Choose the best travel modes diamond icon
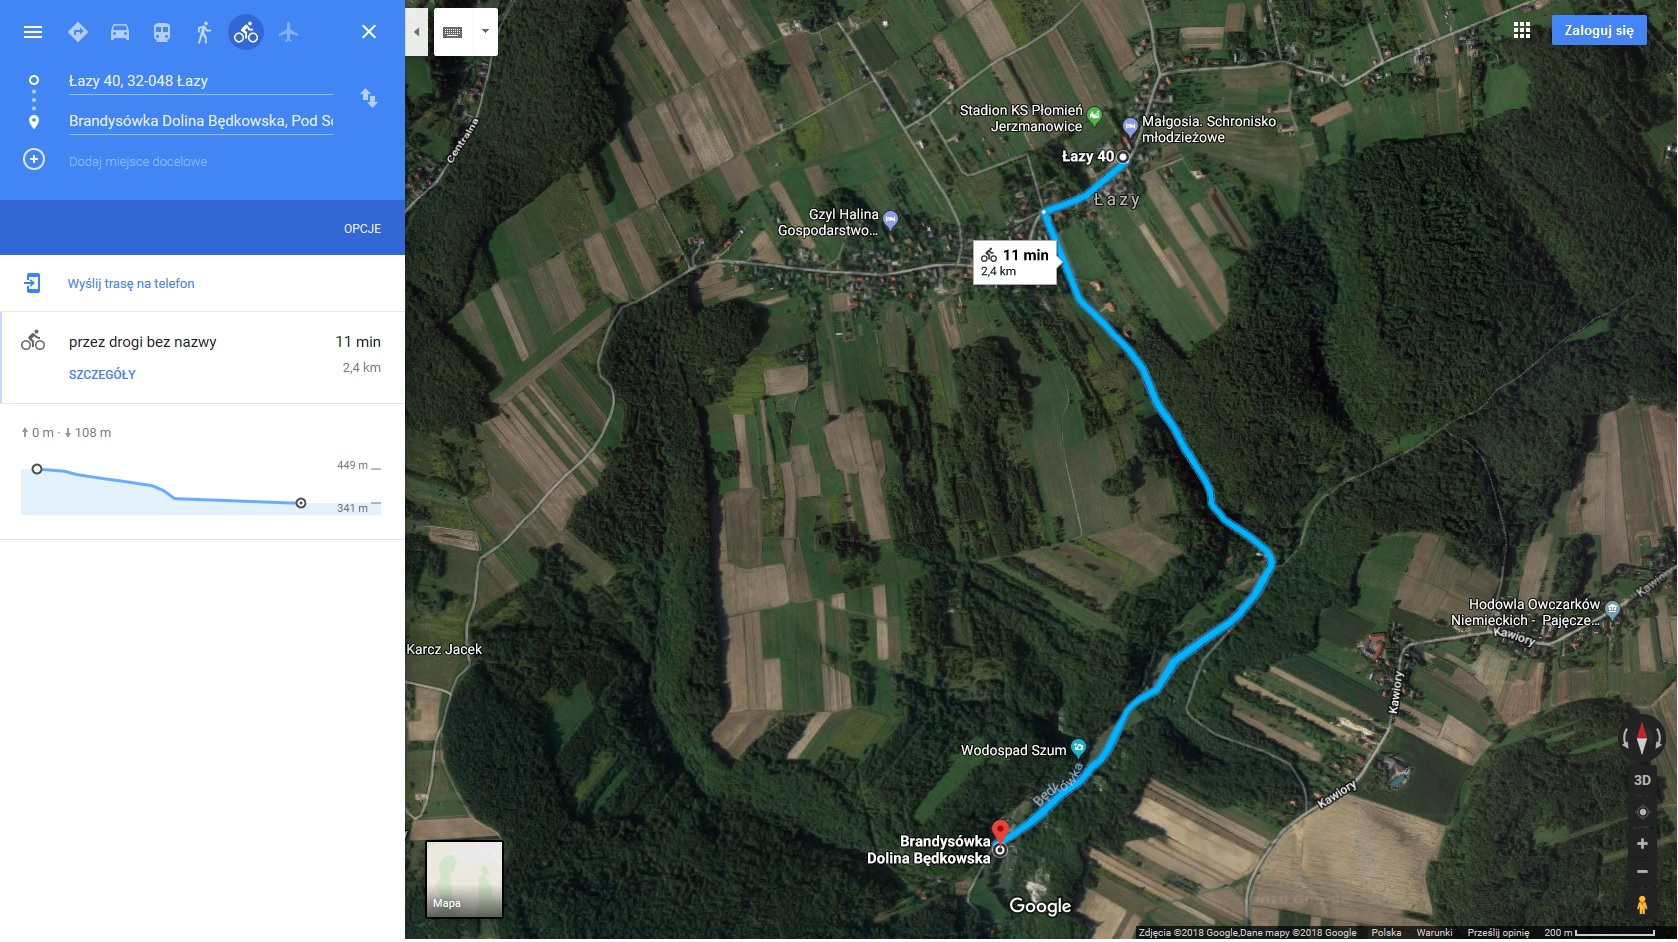The height and width of the screenshot is (942, 1678). (78, 32)
